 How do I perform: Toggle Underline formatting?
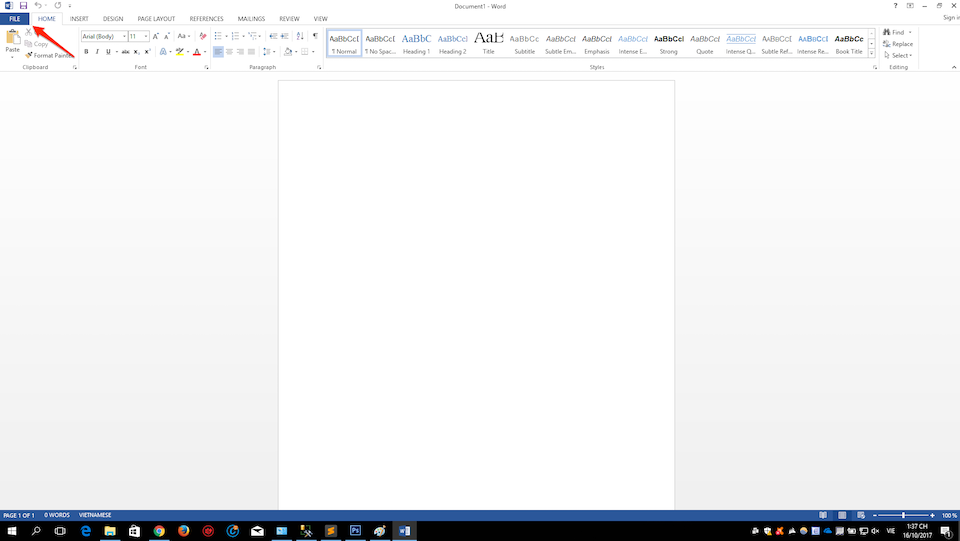108,52
